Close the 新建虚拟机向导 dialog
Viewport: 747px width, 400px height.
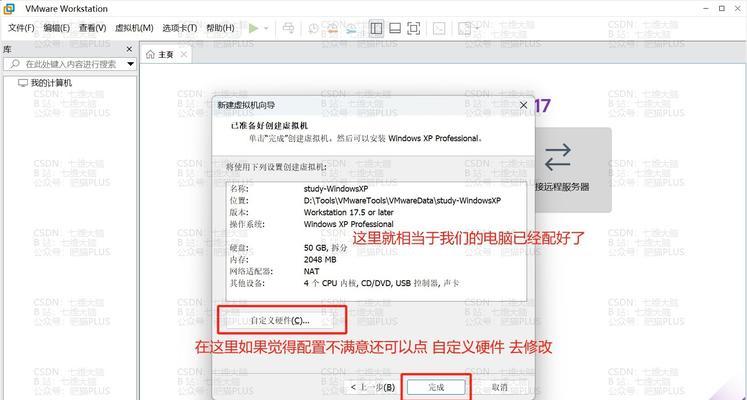[x=523, y=105]
